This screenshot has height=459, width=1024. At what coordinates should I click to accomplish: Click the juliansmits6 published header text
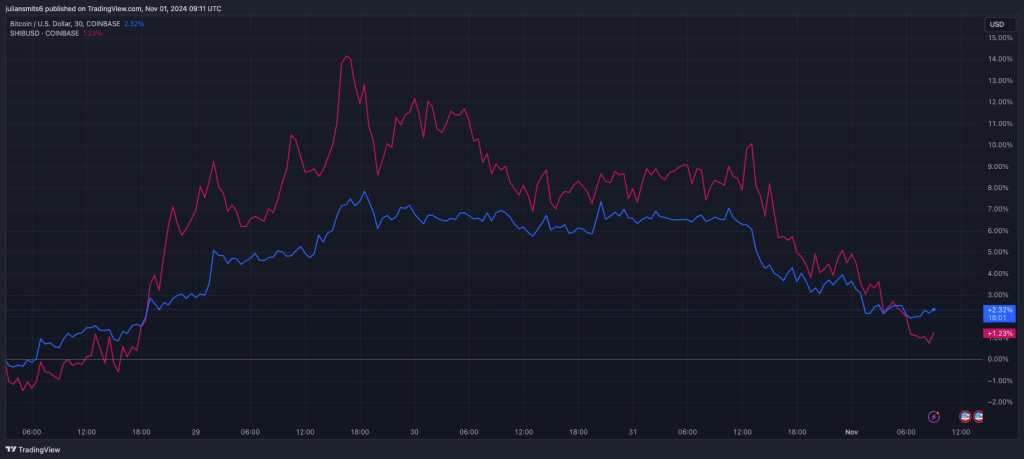tap(113, 8)
